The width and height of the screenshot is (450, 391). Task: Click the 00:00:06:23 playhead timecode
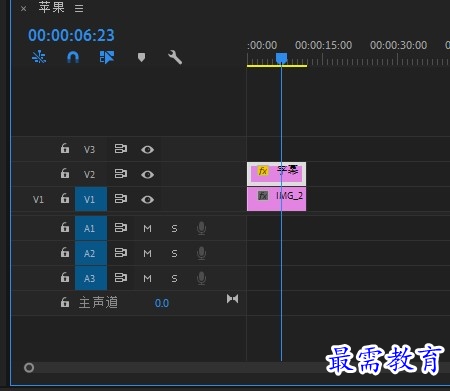[71, 35]
